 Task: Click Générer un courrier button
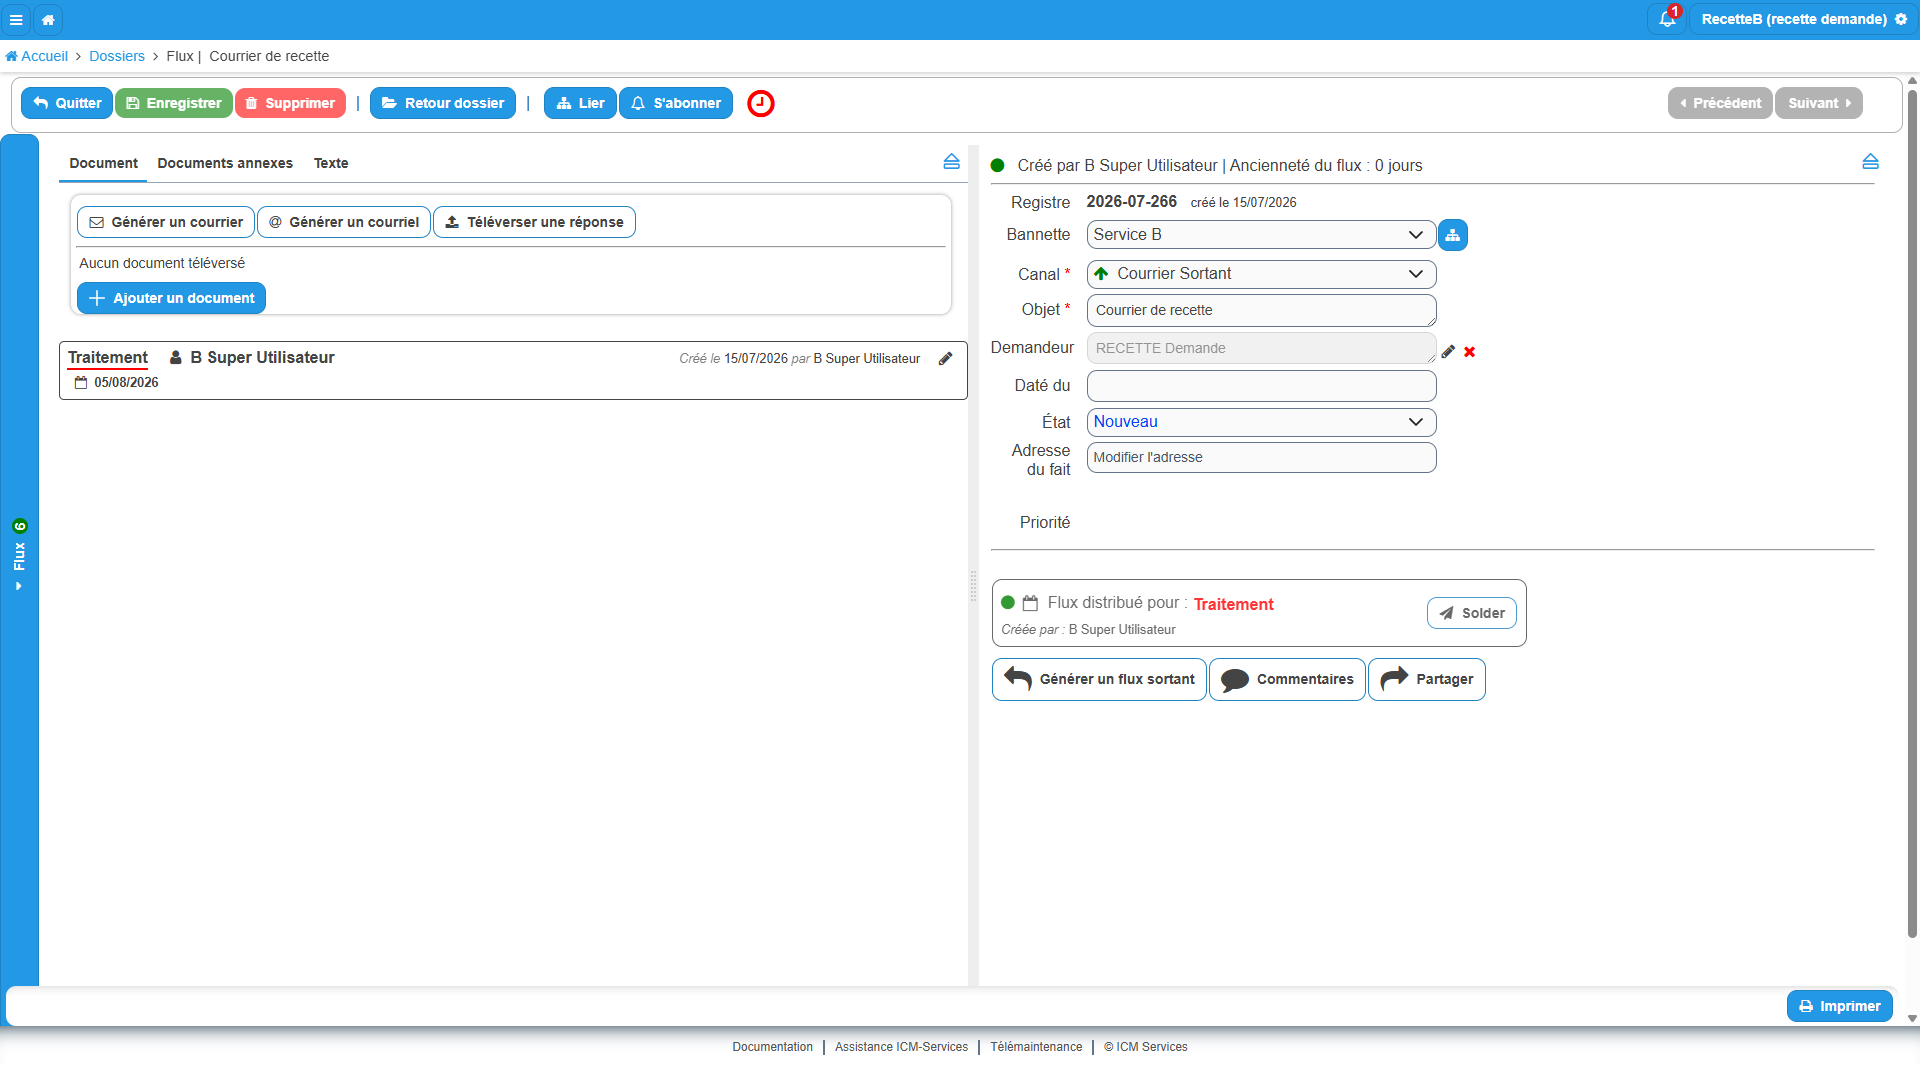click(x=166, y=222)
